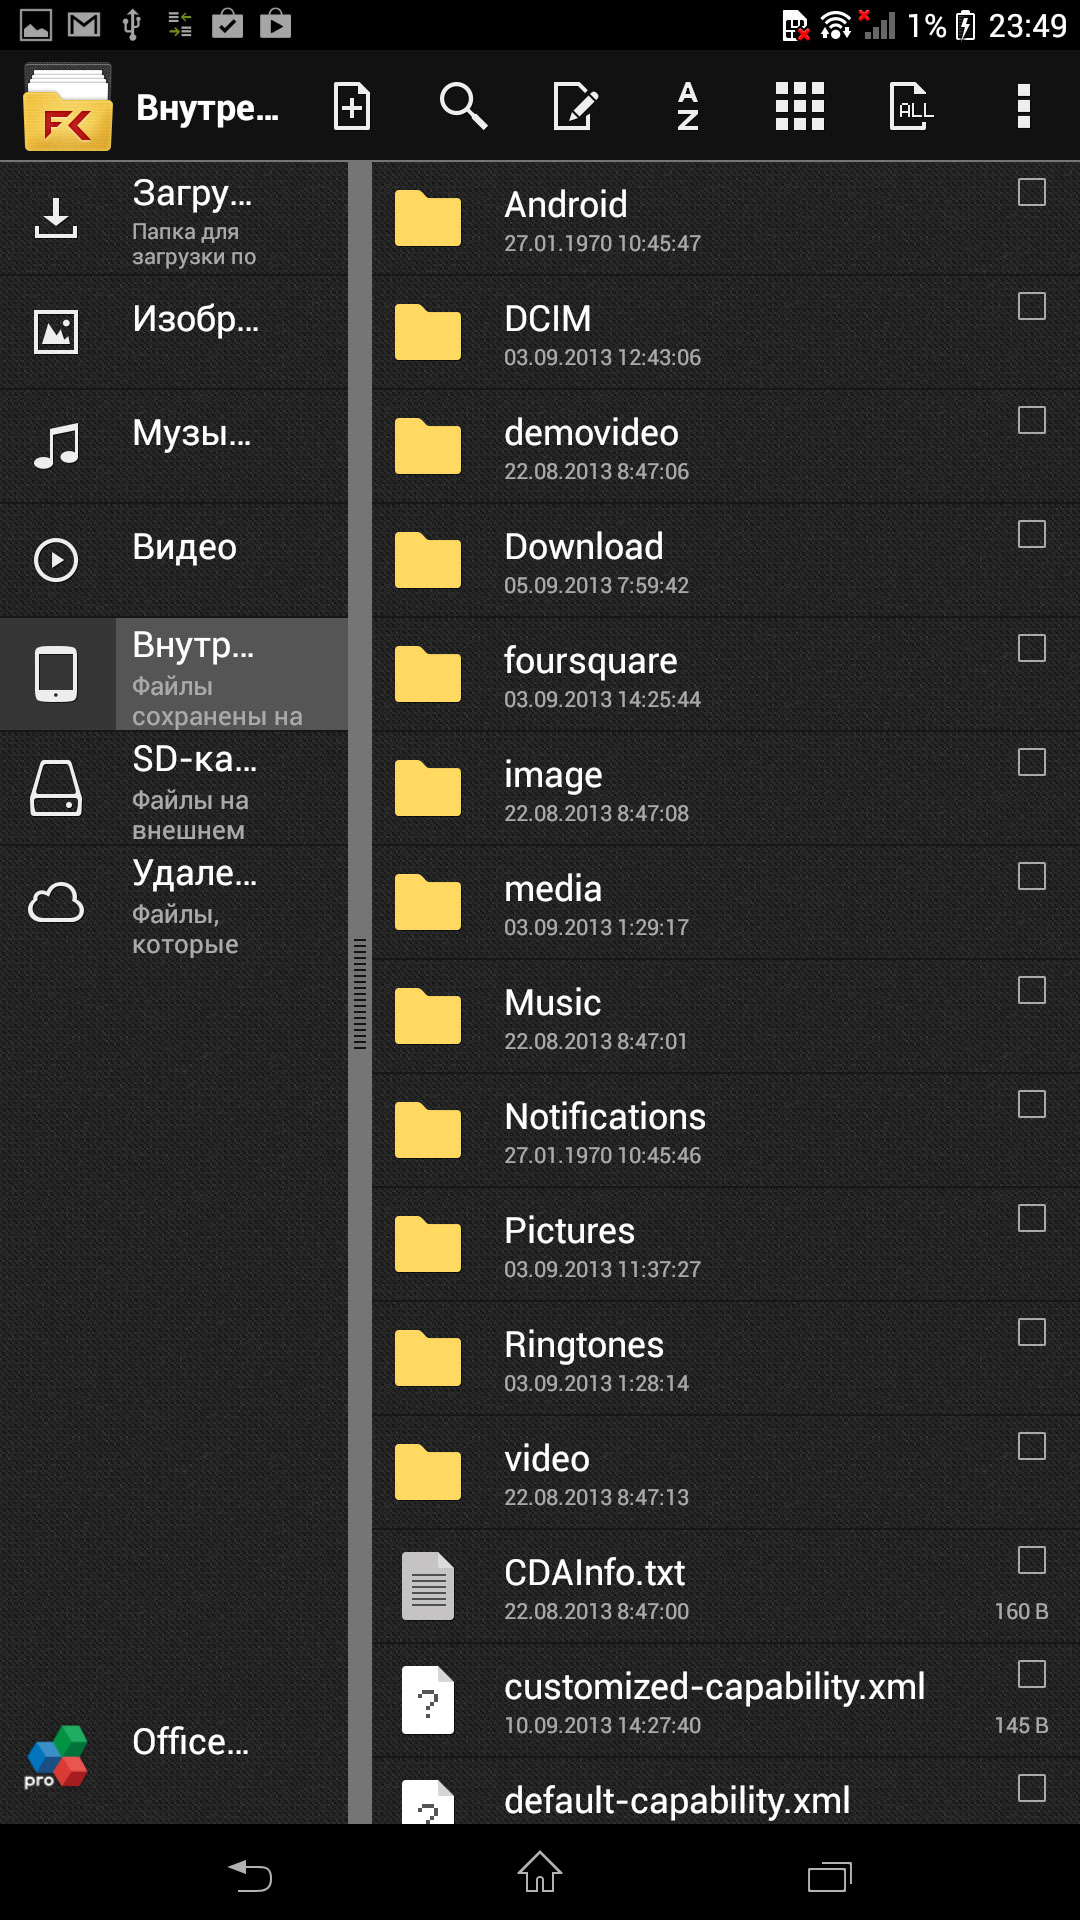Check the Android folder checkbox
The image size is (1080, 1920).
1031,192
